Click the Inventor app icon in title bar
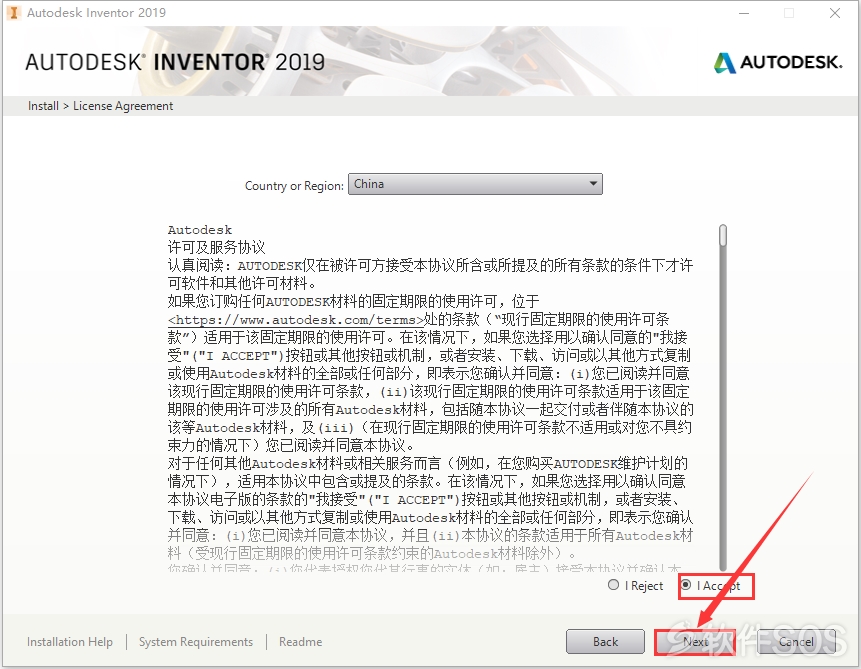 tap(14, 13)
